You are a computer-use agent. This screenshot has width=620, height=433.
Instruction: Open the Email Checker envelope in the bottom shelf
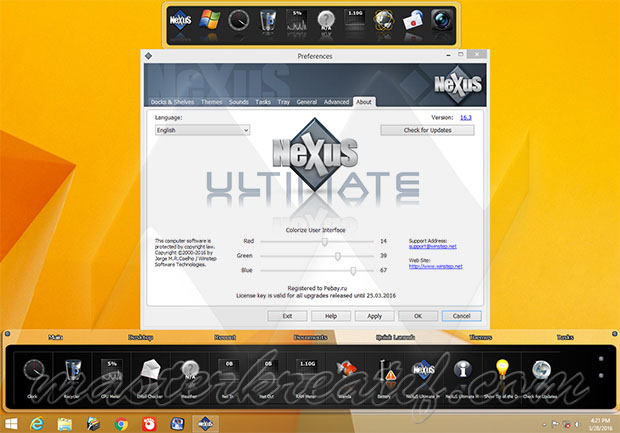[150, 370]
